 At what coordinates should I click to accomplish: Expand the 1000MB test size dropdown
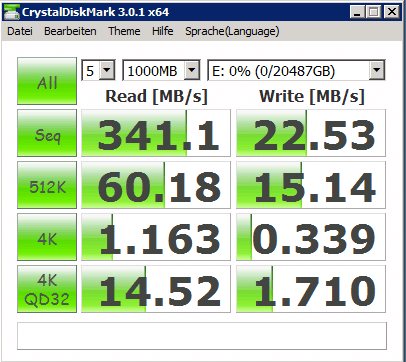tap(192, 70)
